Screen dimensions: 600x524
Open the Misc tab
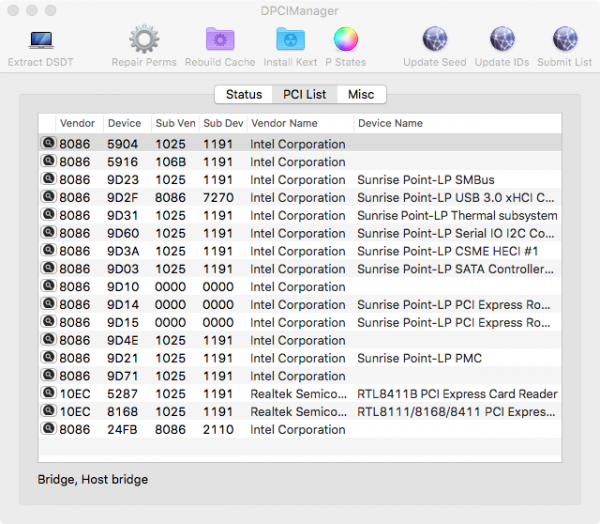[x=361, y=94]
